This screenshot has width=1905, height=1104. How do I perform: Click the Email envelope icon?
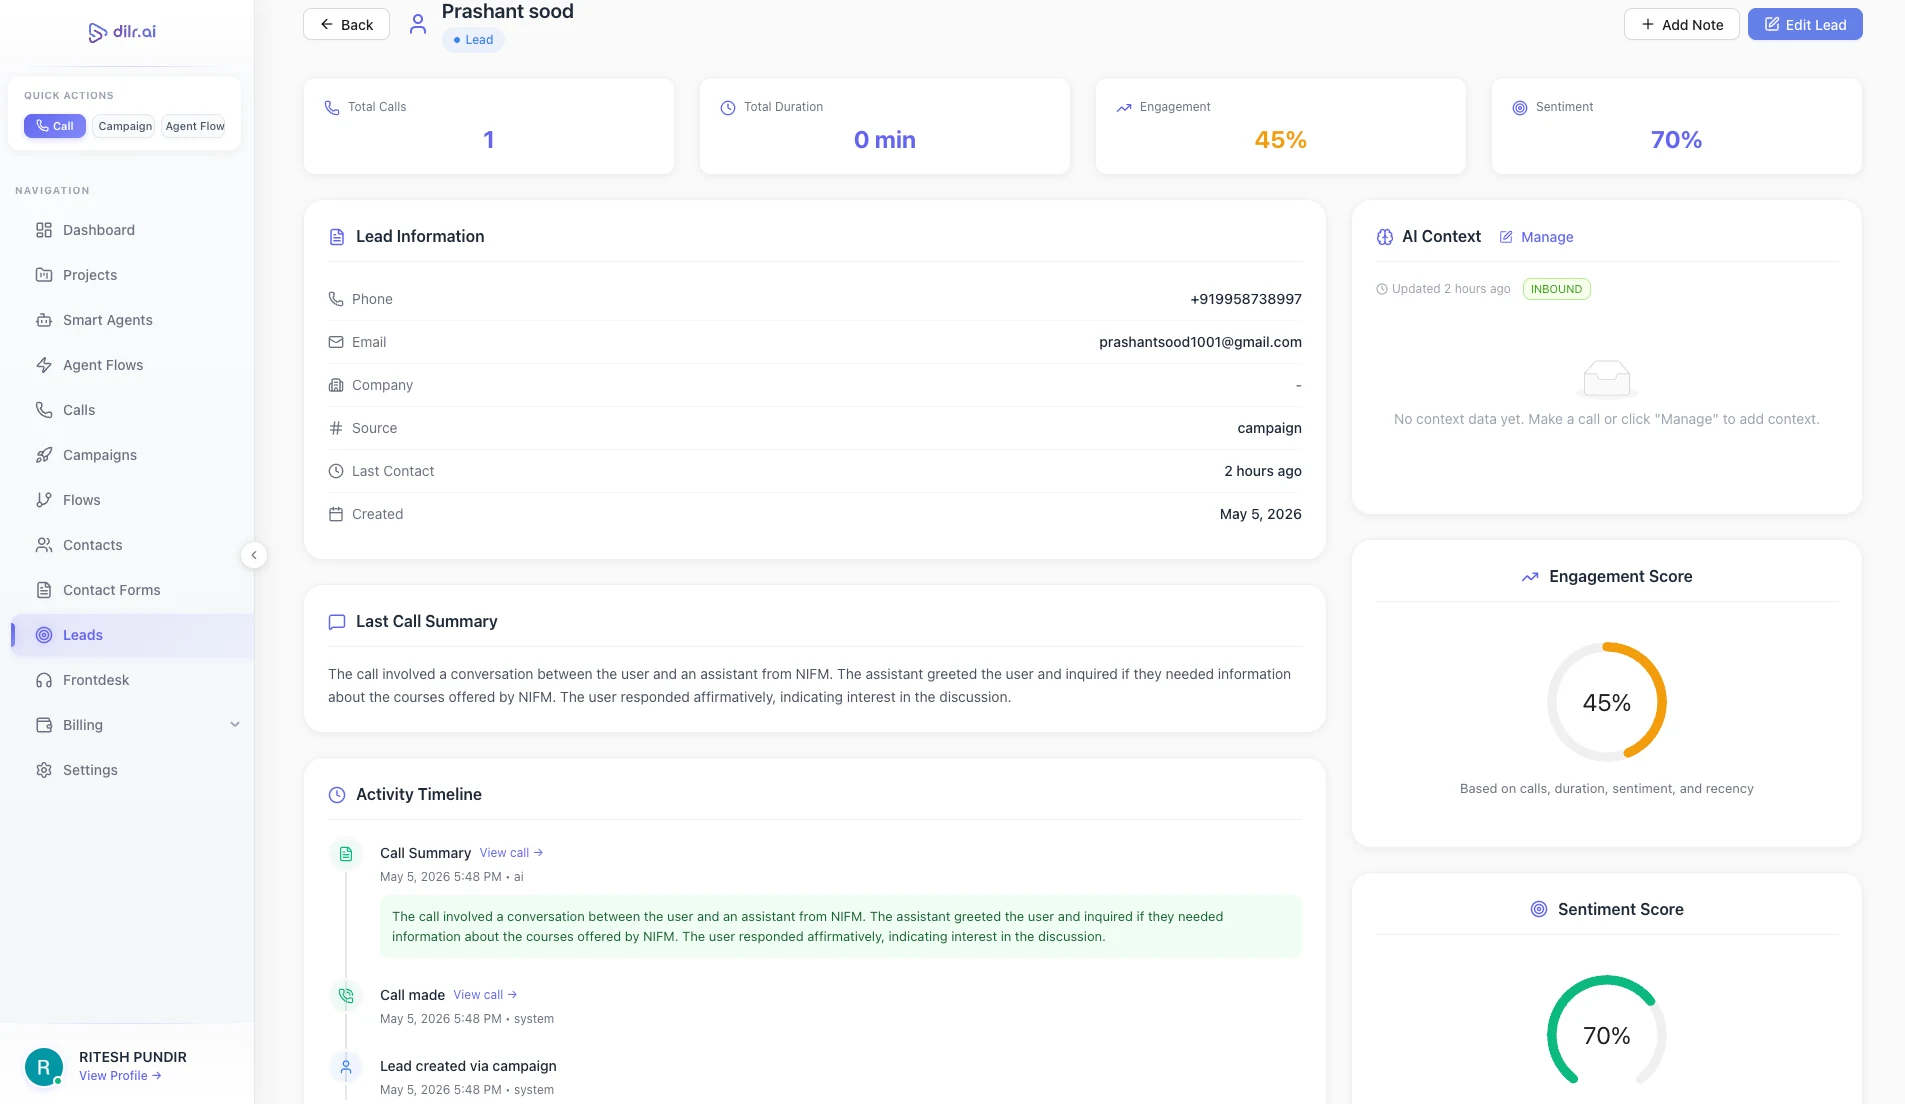[x=336, y=342]
